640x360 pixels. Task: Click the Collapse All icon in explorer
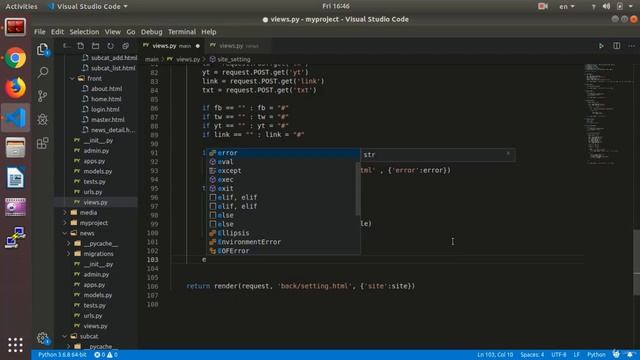click(x=125, y=46)
